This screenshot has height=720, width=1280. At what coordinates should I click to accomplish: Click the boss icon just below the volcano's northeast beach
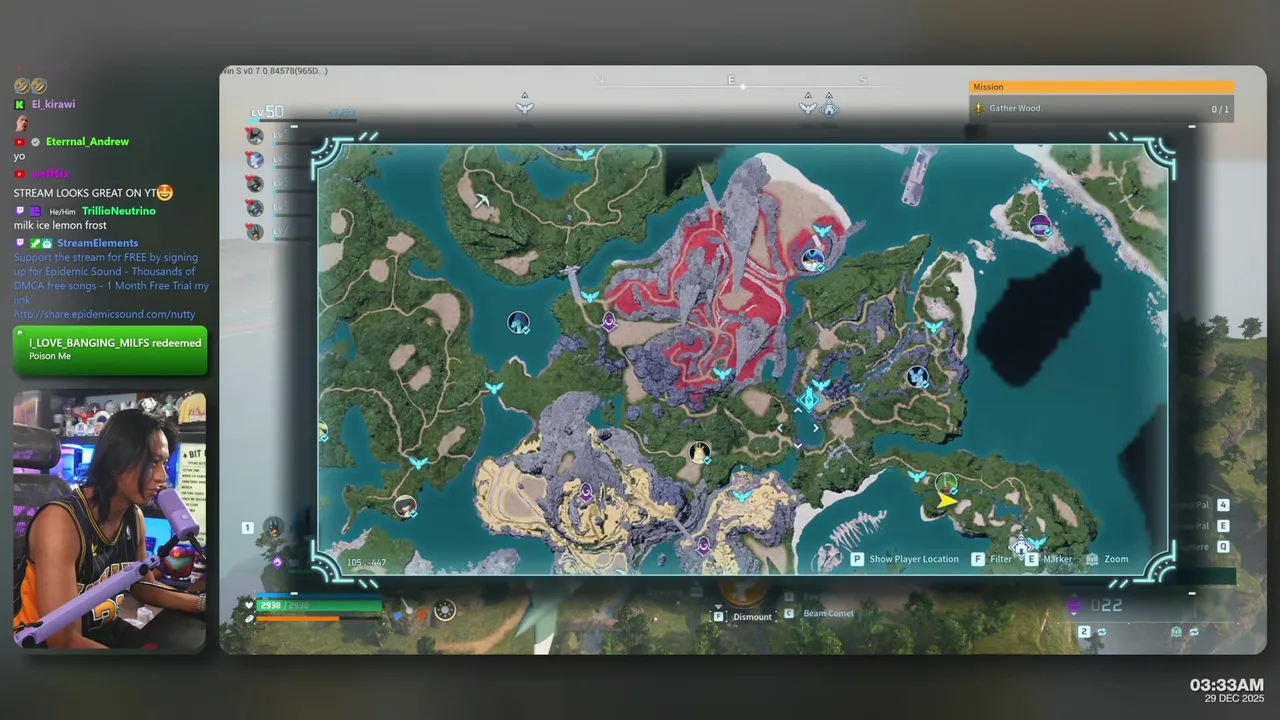(813, 260)
